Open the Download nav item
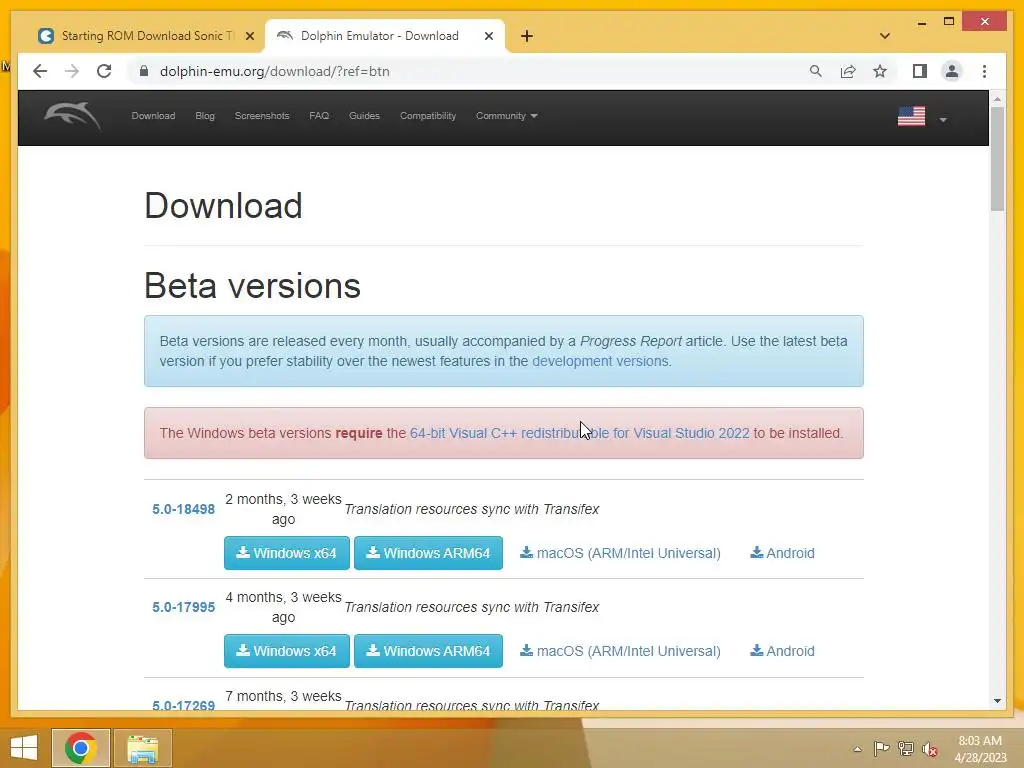1024x768 pixels. pyautogui.click(x=153, y=116)
